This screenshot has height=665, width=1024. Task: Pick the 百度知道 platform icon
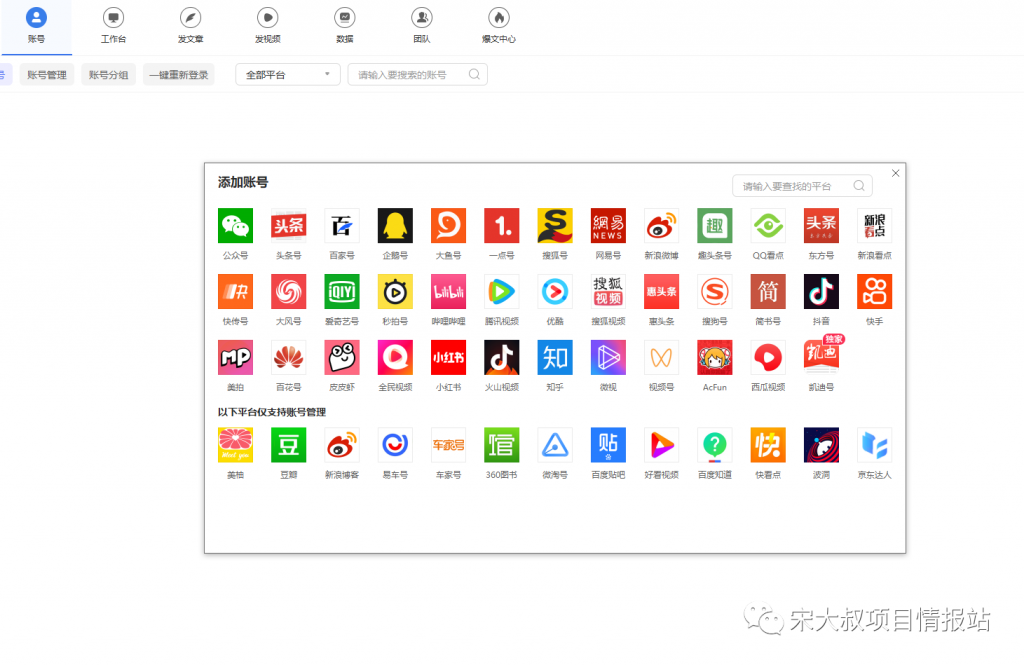coord(714,446)
